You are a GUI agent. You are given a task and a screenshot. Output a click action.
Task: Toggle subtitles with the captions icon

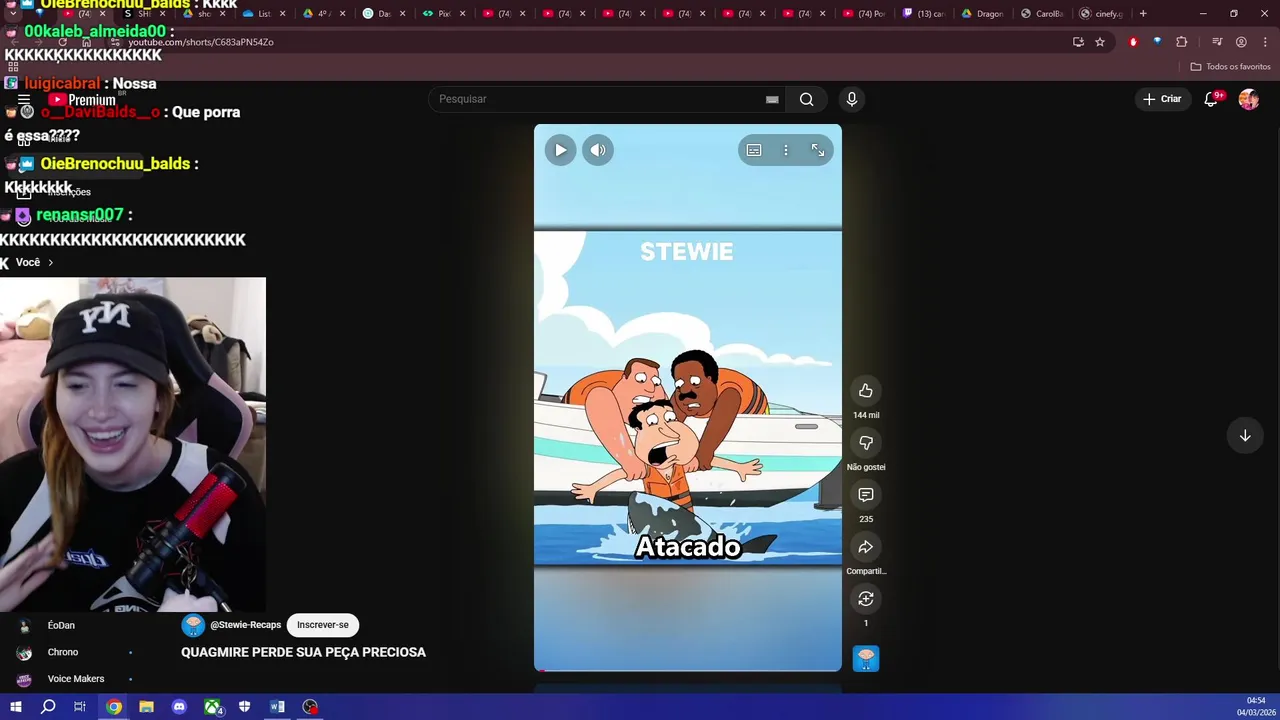click(754, 150)
